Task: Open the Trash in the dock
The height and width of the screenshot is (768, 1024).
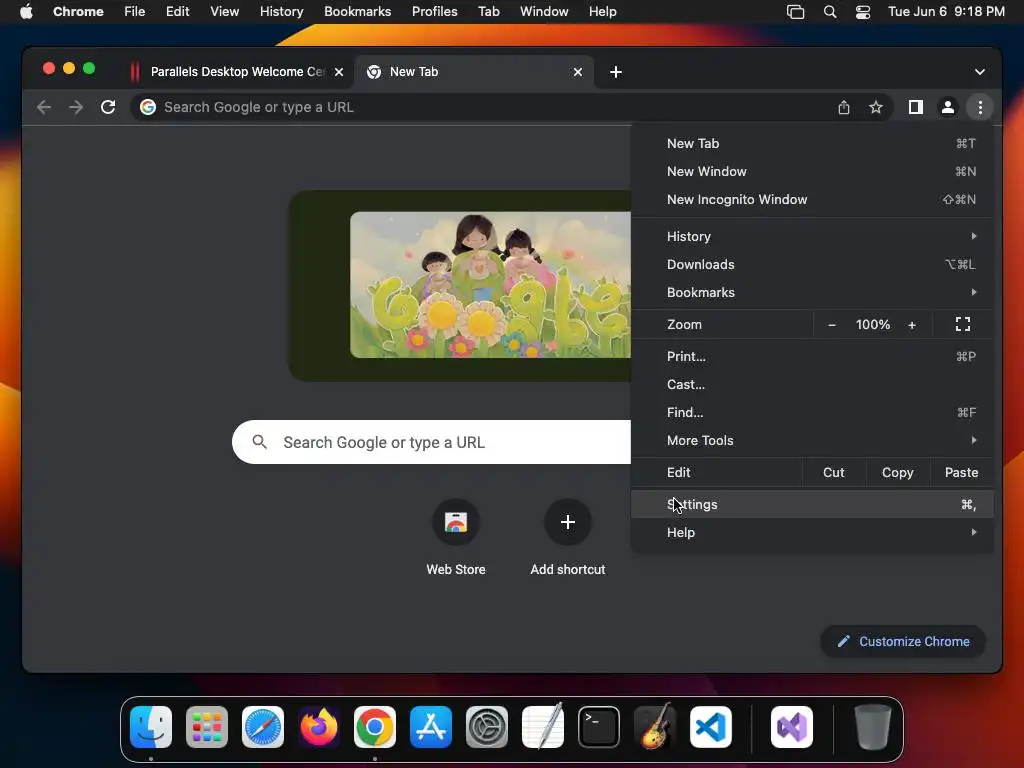Action: tap(872, 727)
